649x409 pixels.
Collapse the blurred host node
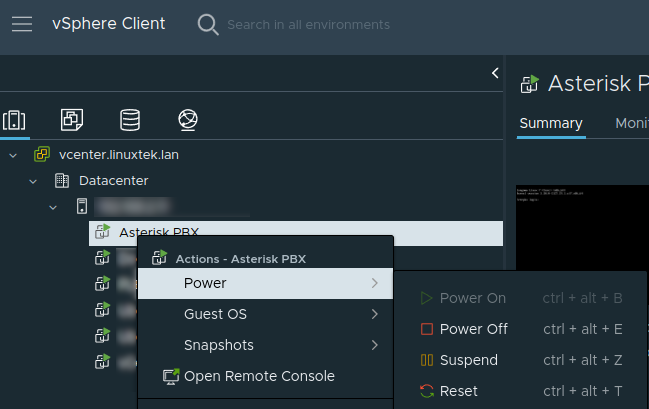[x=53, y=207]
